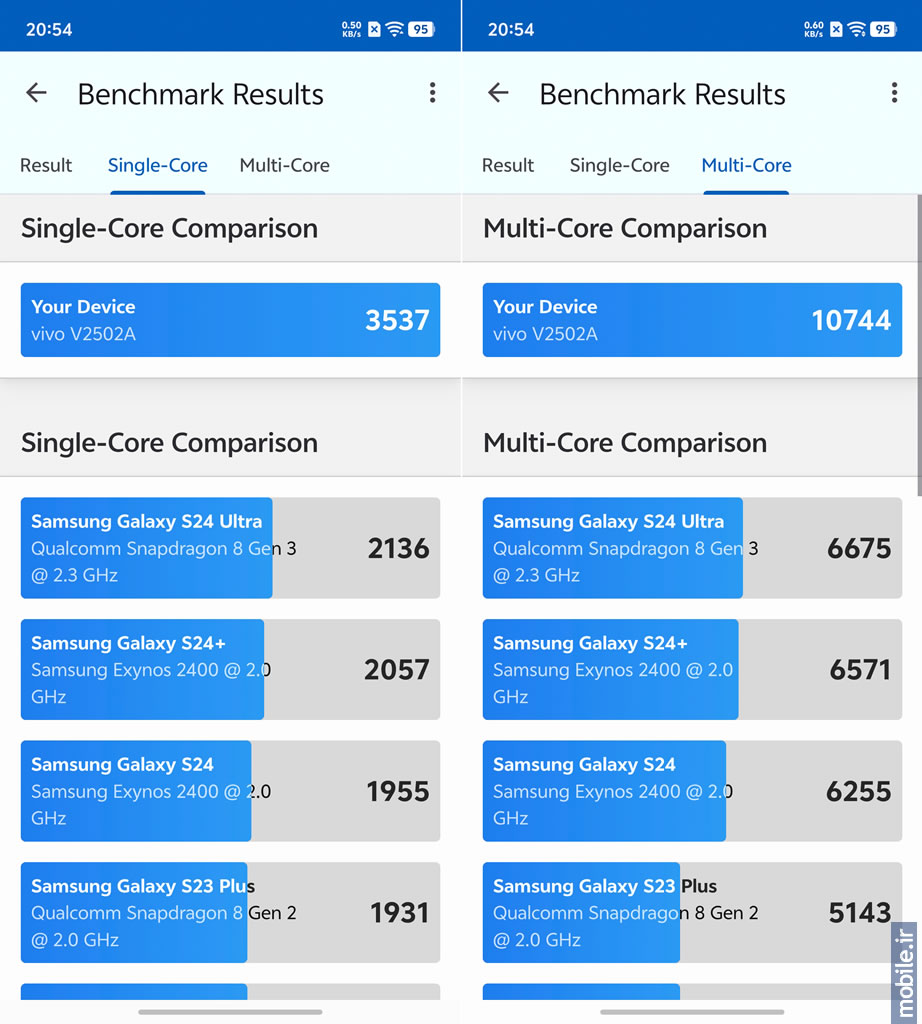Tap Galaxy S23 Plus single-core entry 1931
The height and width of the screenshot is (1024, 922).
(230, 912)
